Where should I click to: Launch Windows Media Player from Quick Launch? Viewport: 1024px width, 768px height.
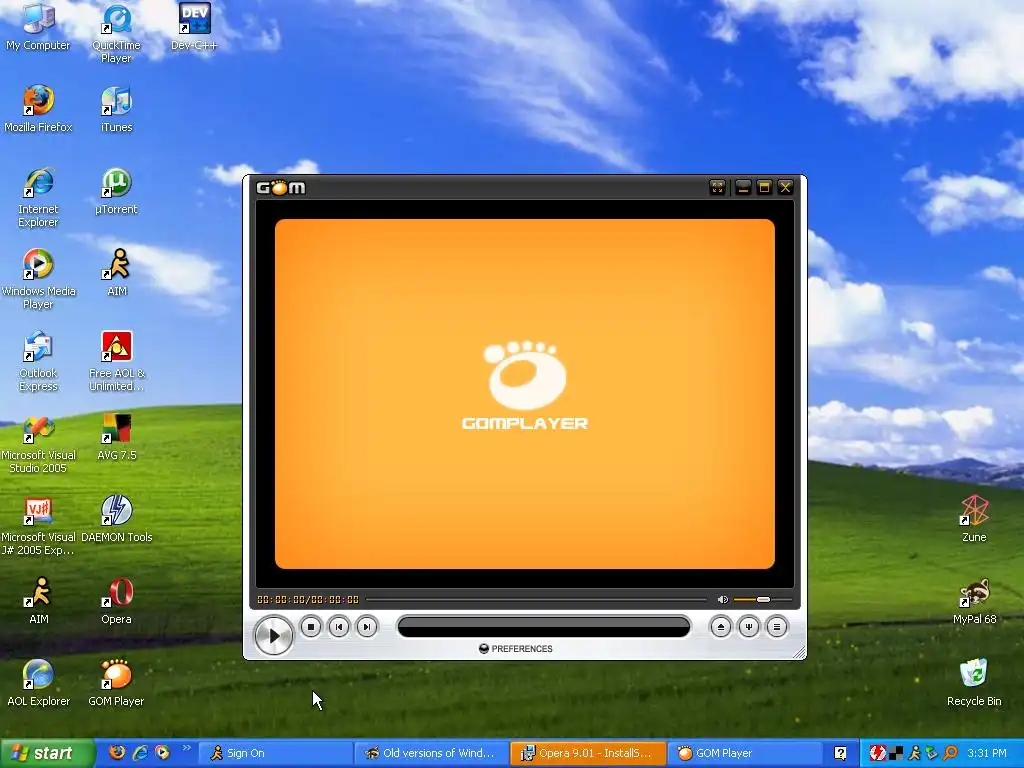(162, 753)
